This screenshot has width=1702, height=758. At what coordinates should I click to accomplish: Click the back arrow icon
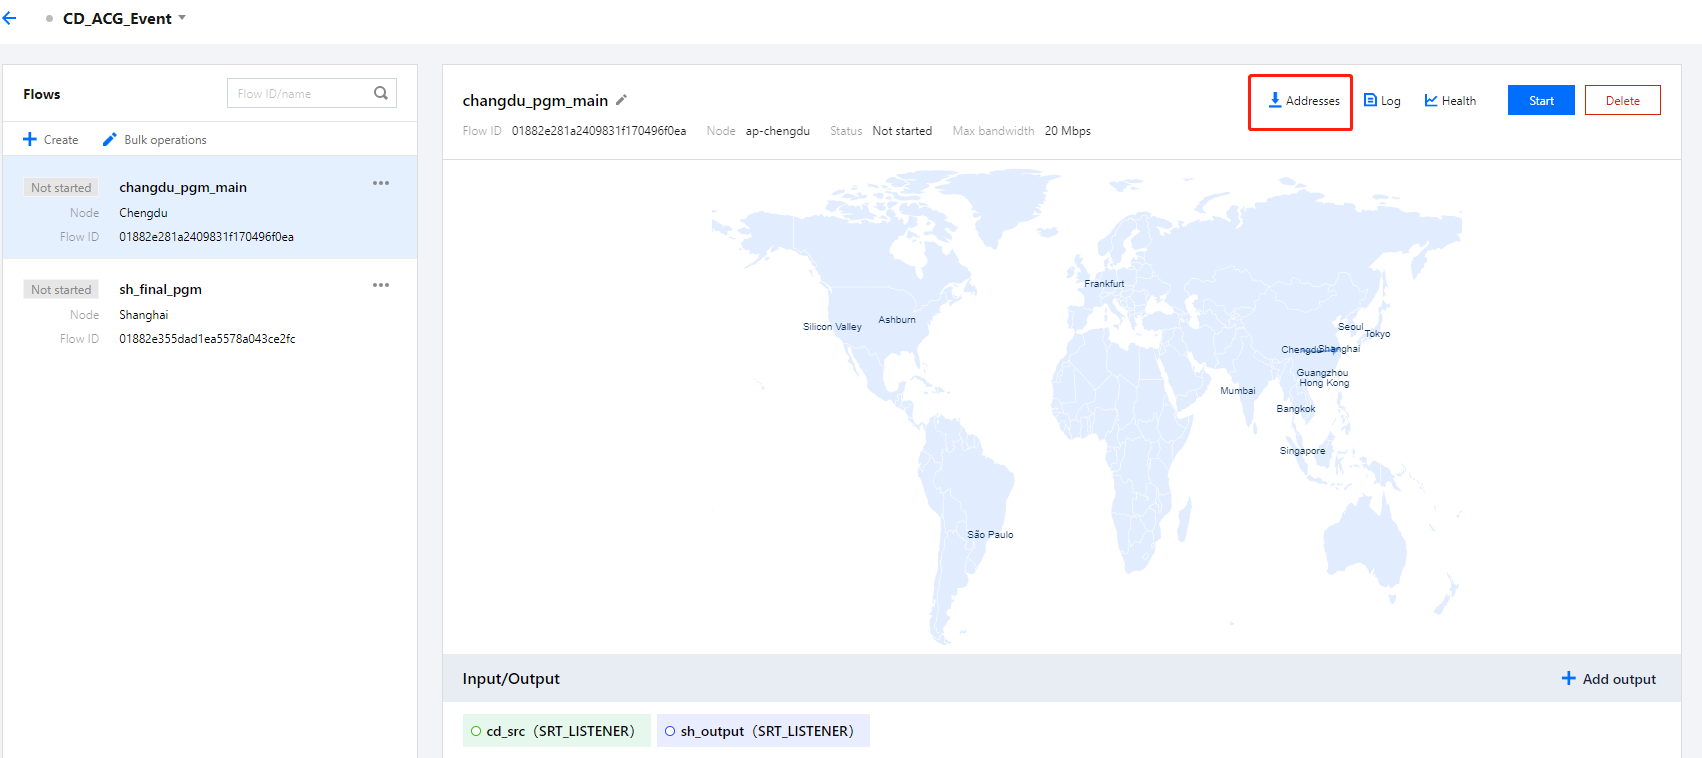[x=10, y=18]
